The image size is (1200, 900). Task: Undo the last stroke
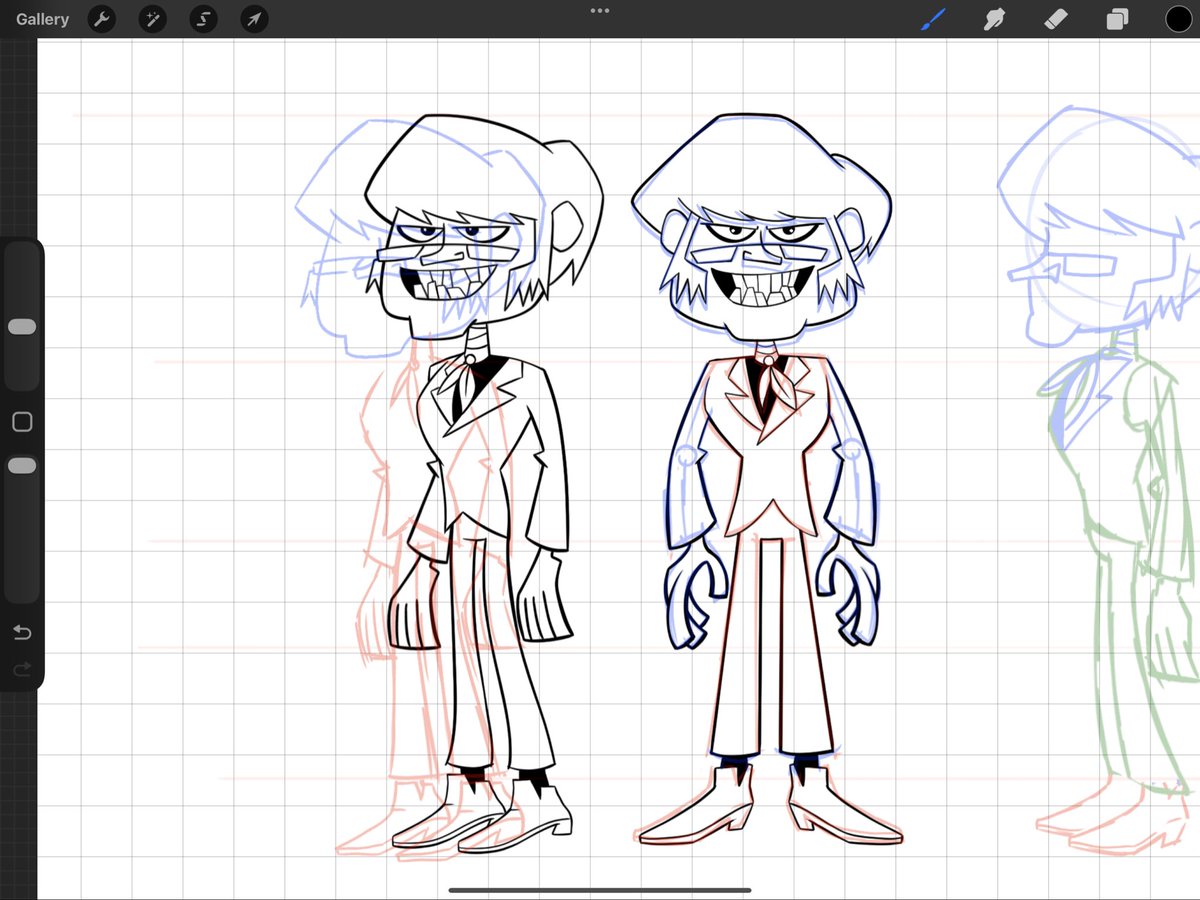(22, 632)
